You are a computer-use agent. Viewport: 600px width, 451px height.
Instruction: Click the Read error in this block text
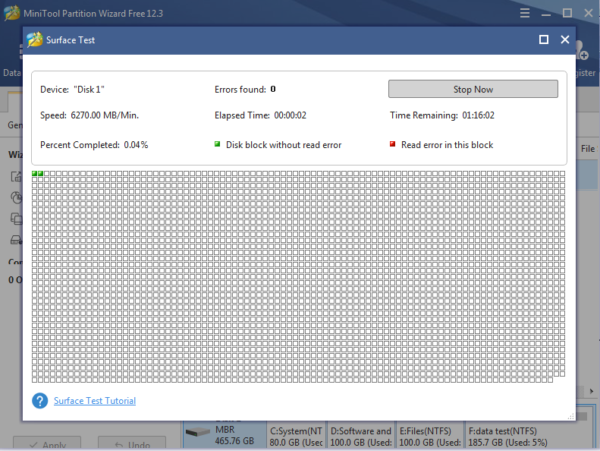(447, 145)
